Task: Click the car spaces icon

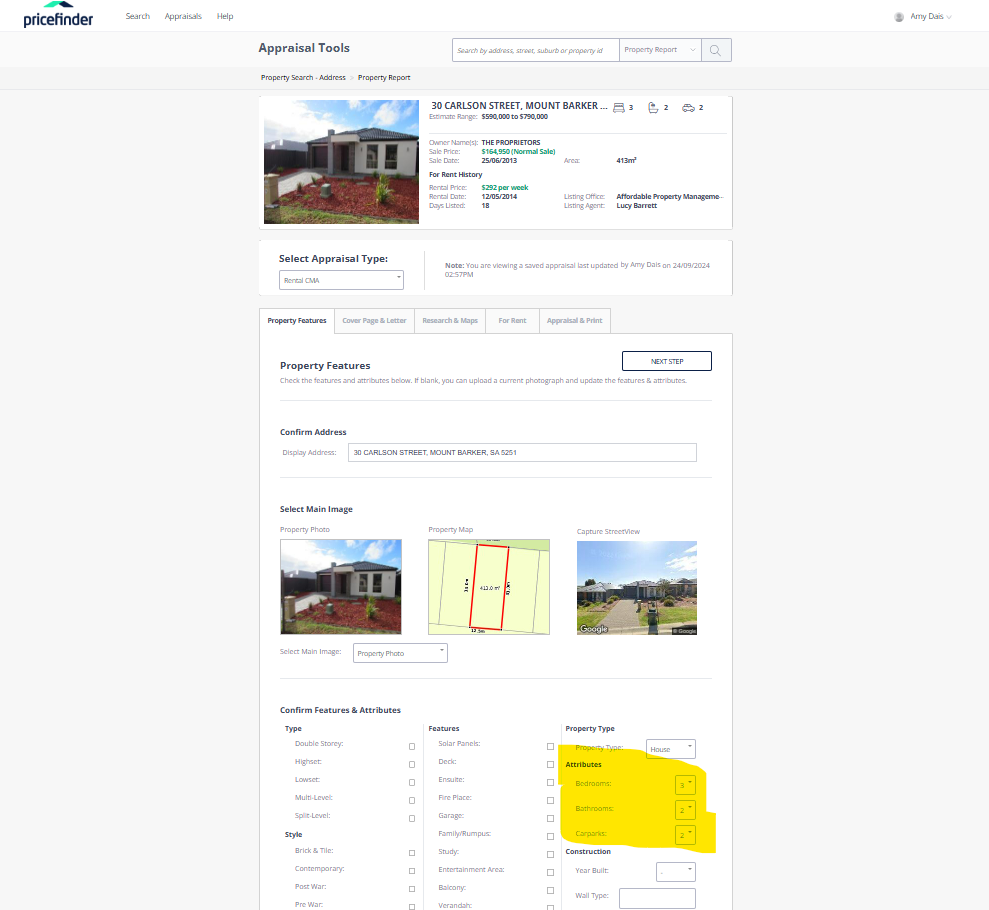Action: (688, 107)
